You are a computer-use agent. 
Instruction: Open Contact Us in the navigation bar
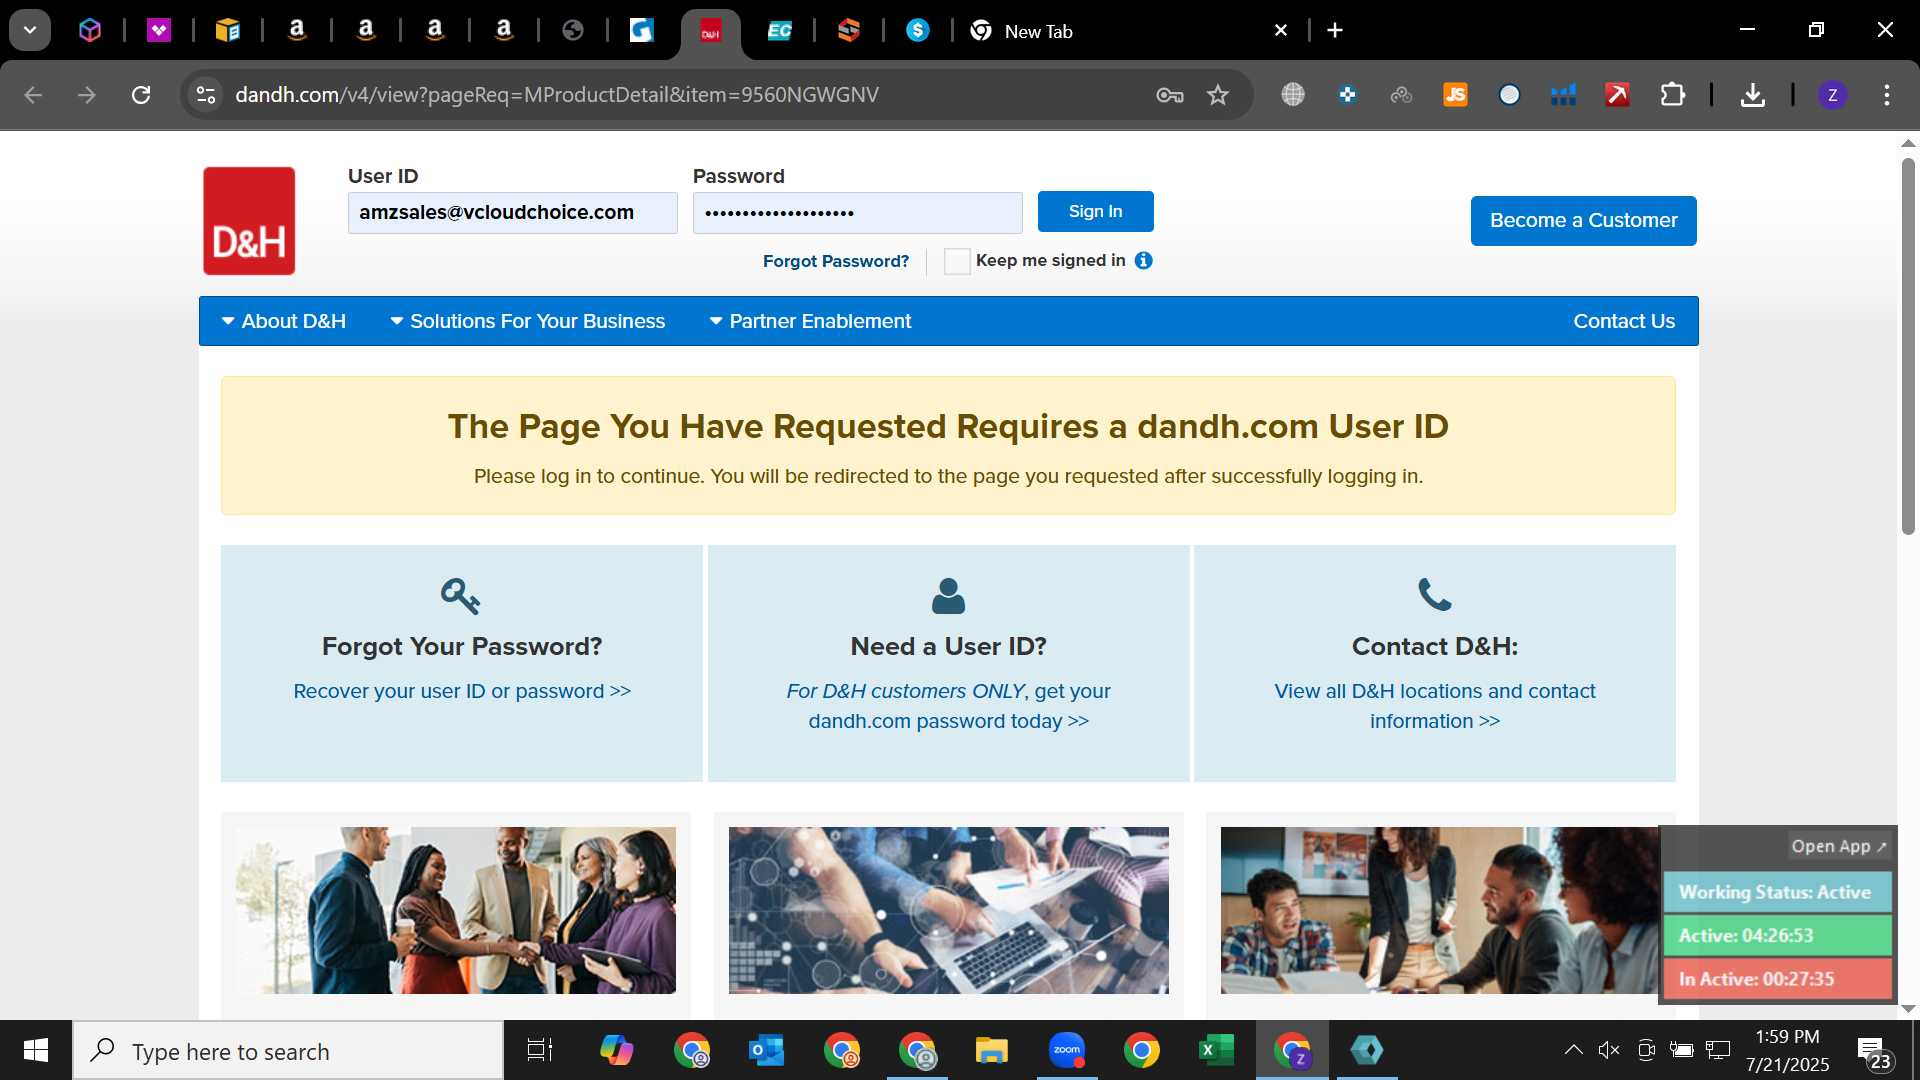pyautogui.click(x=1624, y=321)
